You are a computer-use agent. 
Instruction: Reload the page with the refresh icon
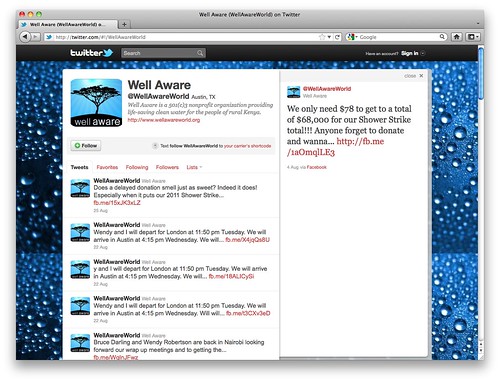coord(337,37)
